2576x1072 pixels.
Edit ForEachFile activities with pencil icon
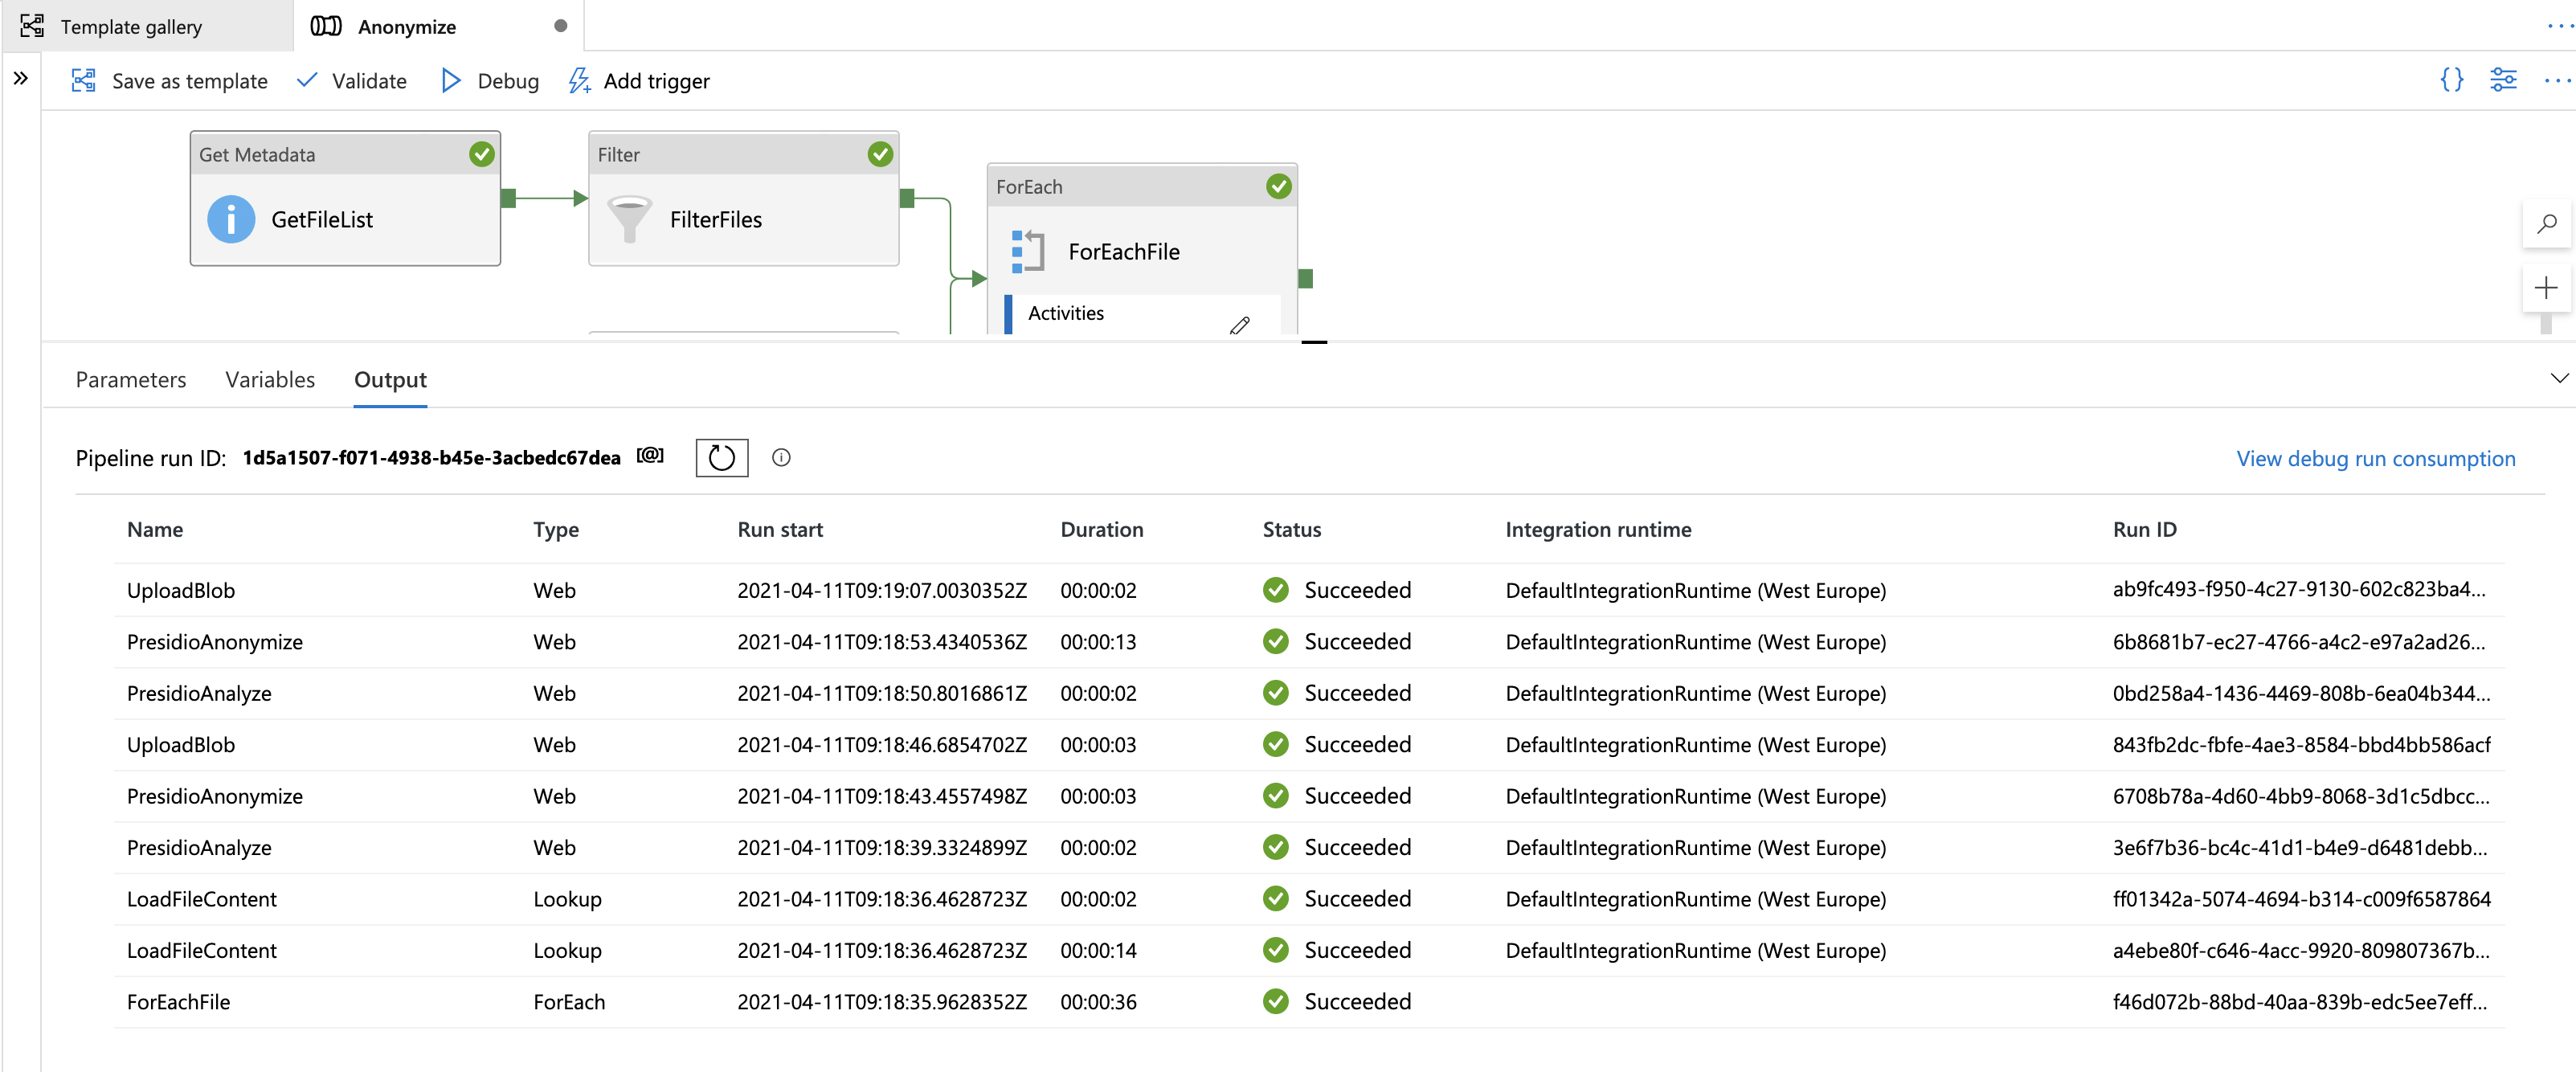click(x=1240, y=325)
